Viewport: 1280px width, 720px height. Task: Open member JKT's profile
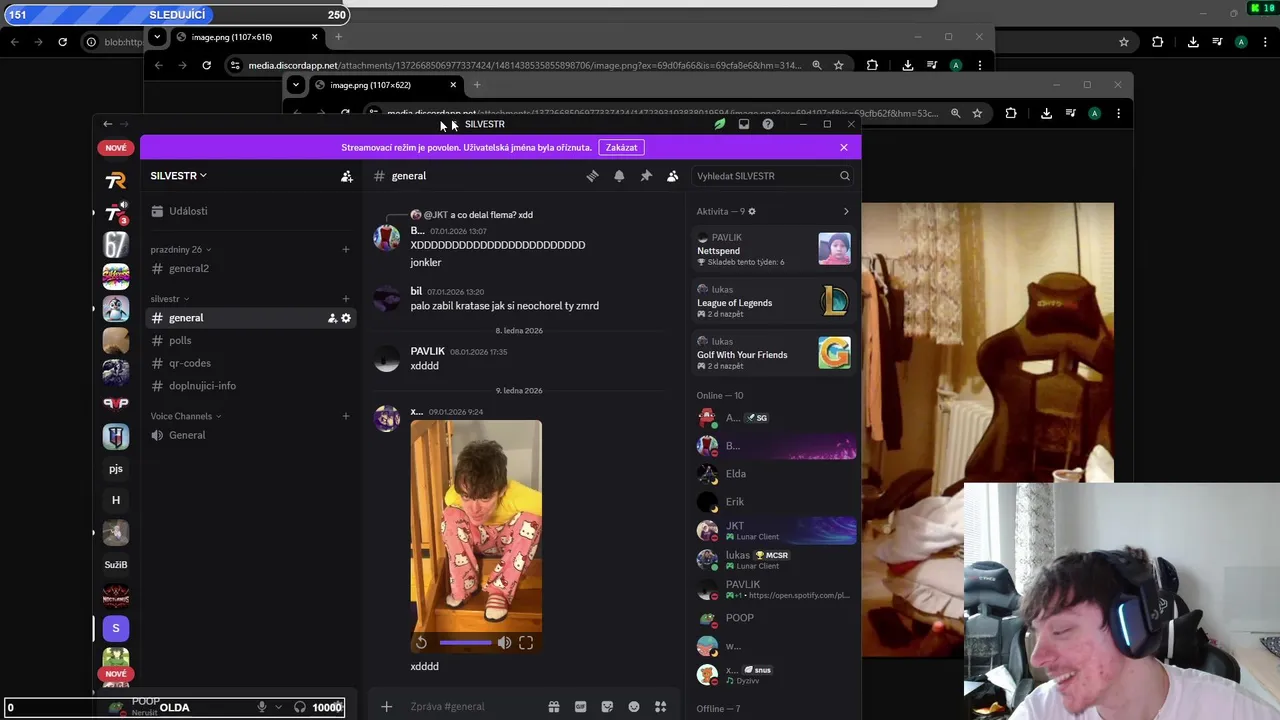[x=774, y=530]
